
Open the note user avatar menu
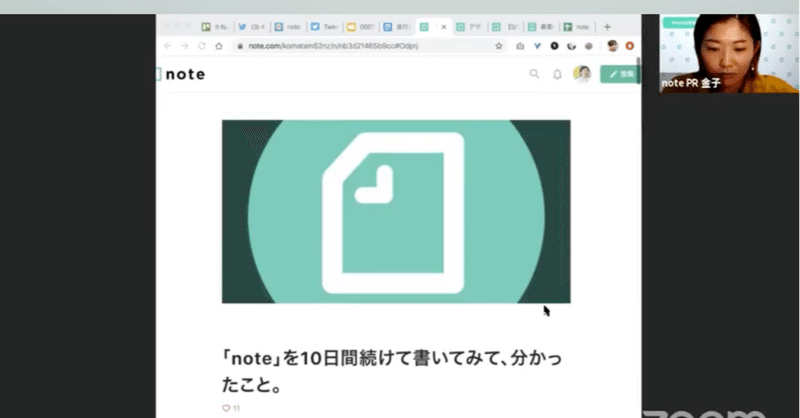click(582, 74)
